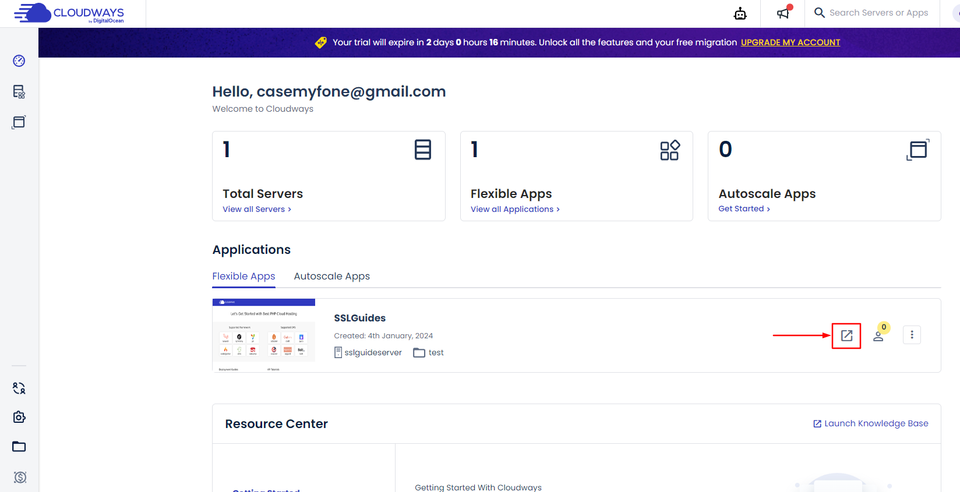Screen dimensions: 960x492
Task: Open announcements megaphone icon
Action: click(783, 14)
